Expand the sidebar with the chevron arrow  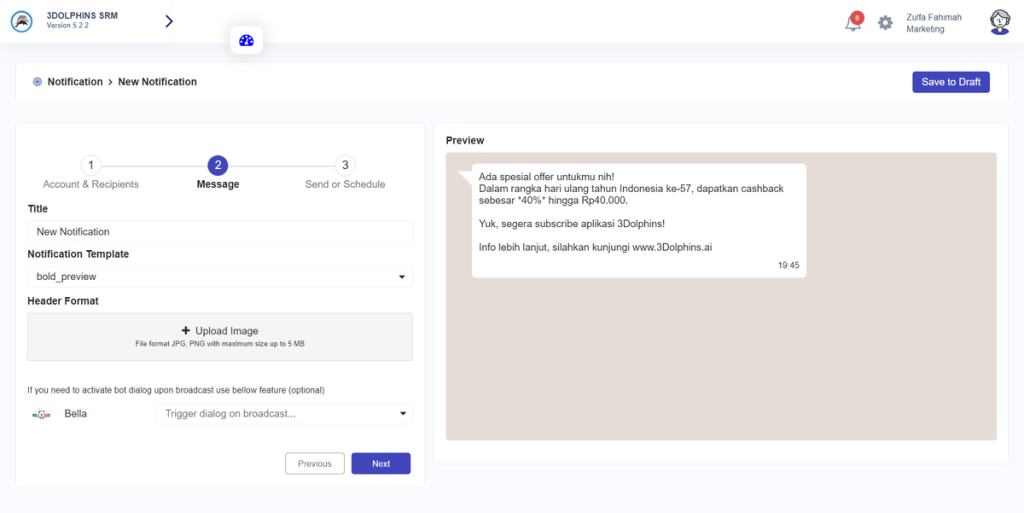pos(169,21)
